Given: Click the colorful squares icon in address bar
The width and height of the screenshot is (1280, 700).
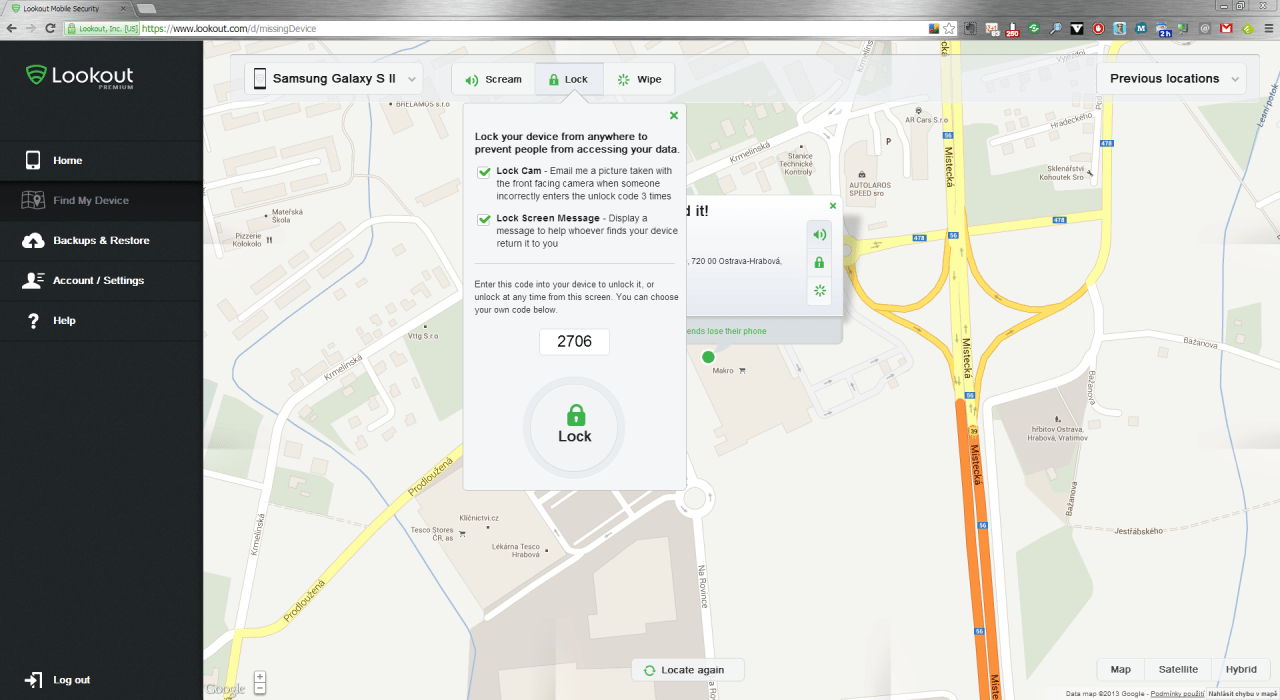Looking at the screenshot, I should click(x=934, y=29).
